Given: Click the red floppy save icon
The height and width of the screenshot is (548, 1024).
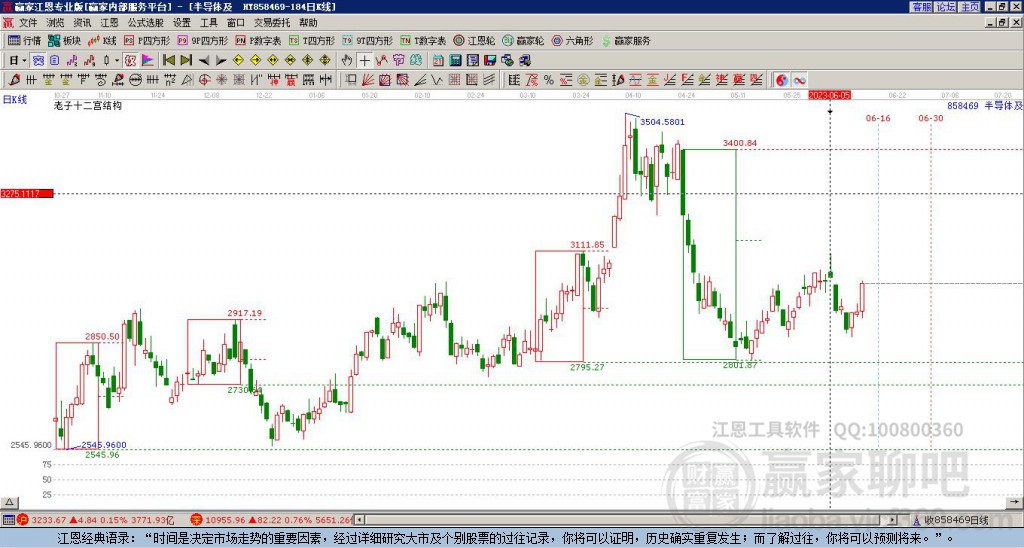Looking at the screenshot, I should click(490, 60).
